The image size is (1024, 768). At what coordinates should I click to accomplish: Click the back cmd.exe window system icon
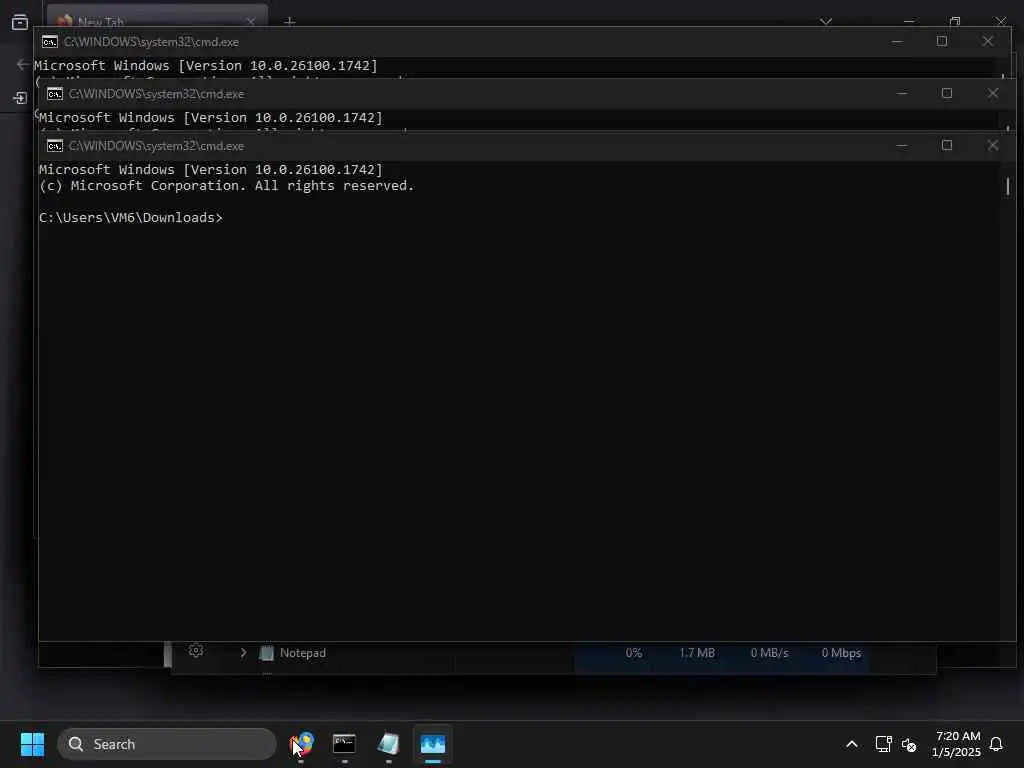(50, 42)
